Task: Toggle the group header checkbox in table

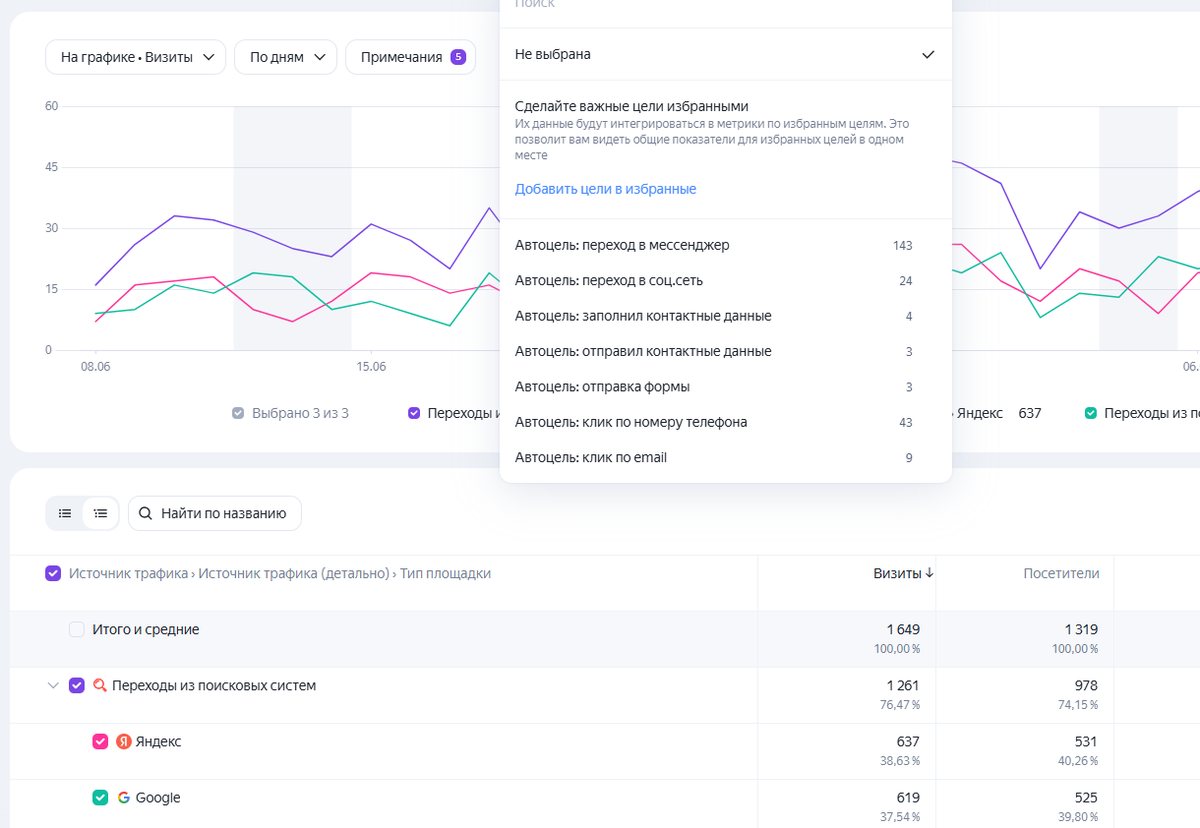Action: [53, 574]
